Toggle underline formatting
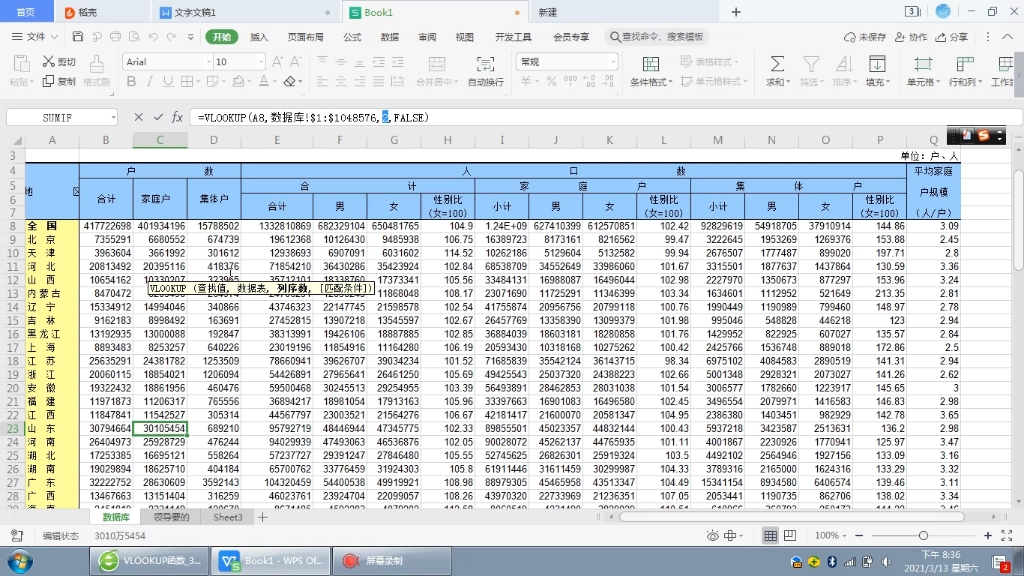Image resolution: width=1024 pixels, height=576 pixels. (168, 81)
